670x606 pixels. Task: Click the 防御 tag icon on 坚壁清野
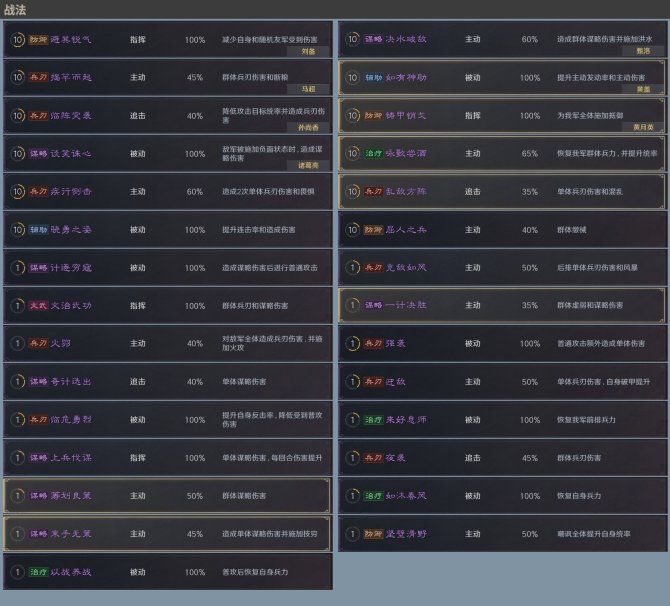coord(372,534)
